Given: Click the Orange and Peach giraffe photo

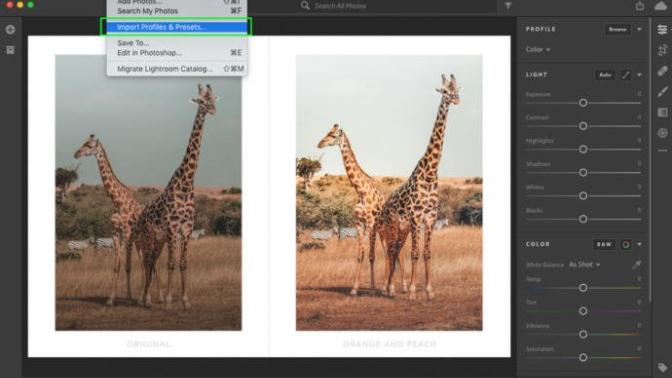Looking at the screenshot, I should (389, 192).
